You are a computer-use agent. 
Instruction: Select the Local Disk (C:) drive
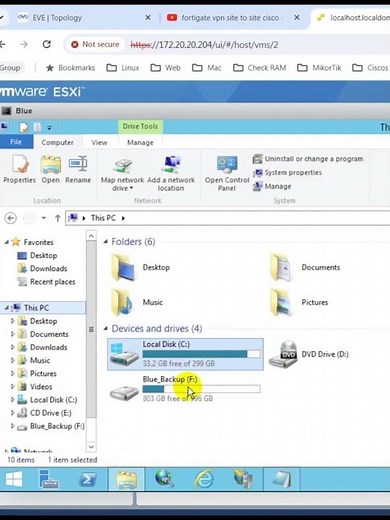185,354
